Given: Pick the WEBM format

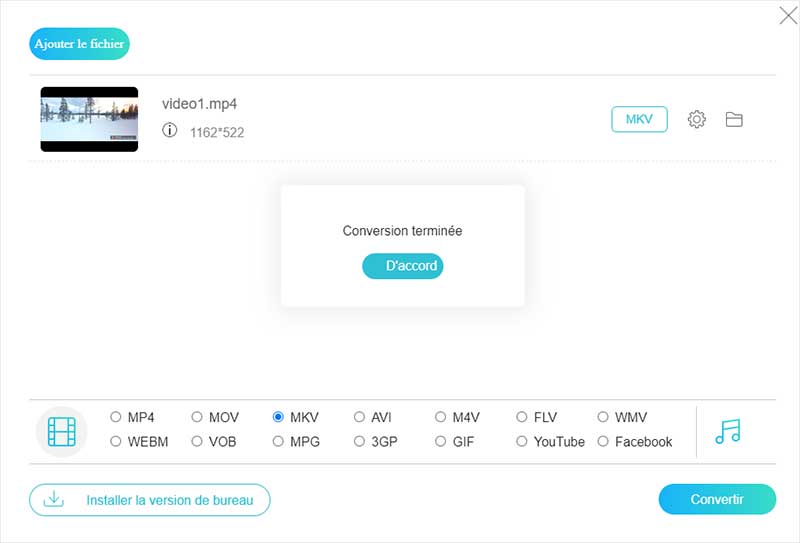Looking at the screenshot, I should click(x=116, y=441).
